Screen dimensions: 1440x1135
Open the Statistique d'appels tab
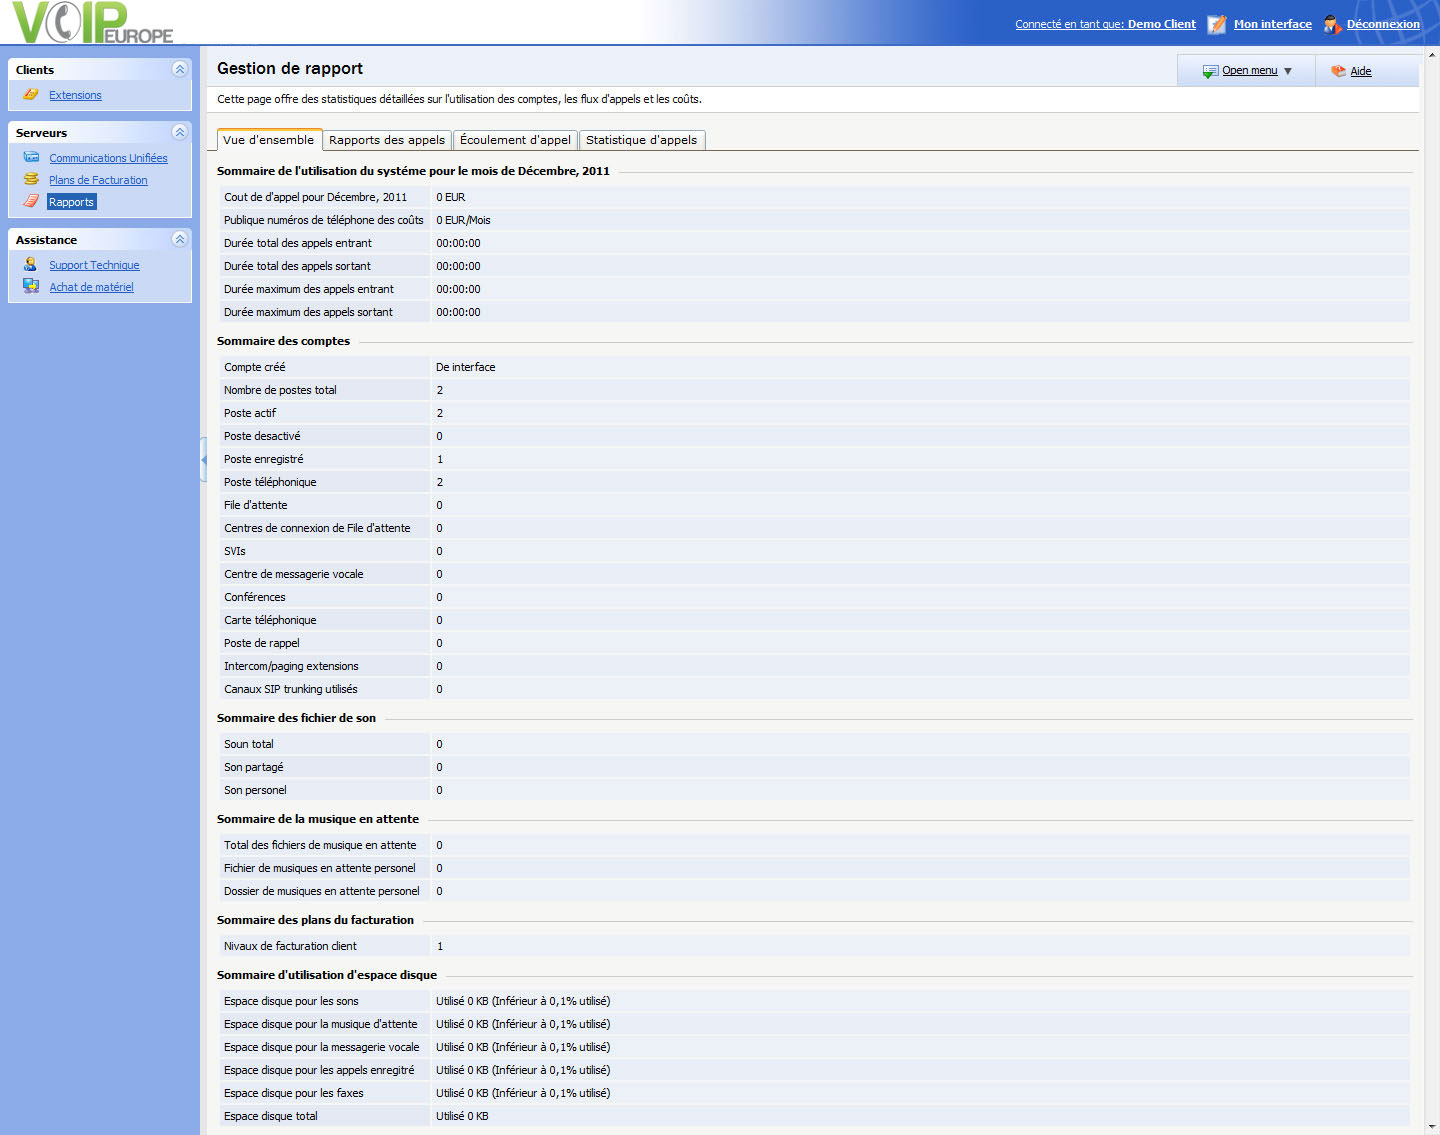point(641,140)
